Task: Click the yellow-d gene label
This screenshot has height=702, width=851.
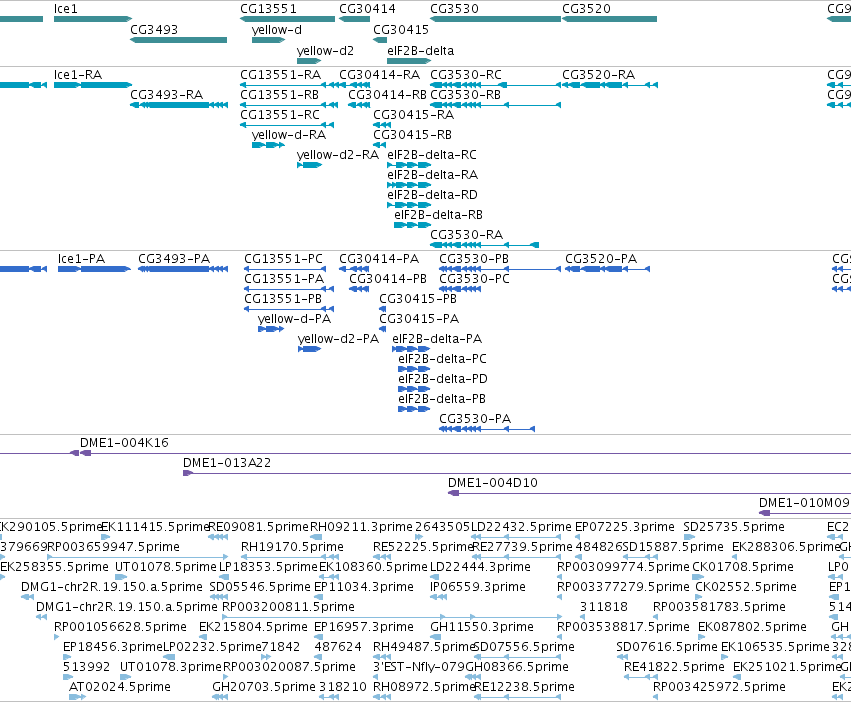Action: coord(277,30)
